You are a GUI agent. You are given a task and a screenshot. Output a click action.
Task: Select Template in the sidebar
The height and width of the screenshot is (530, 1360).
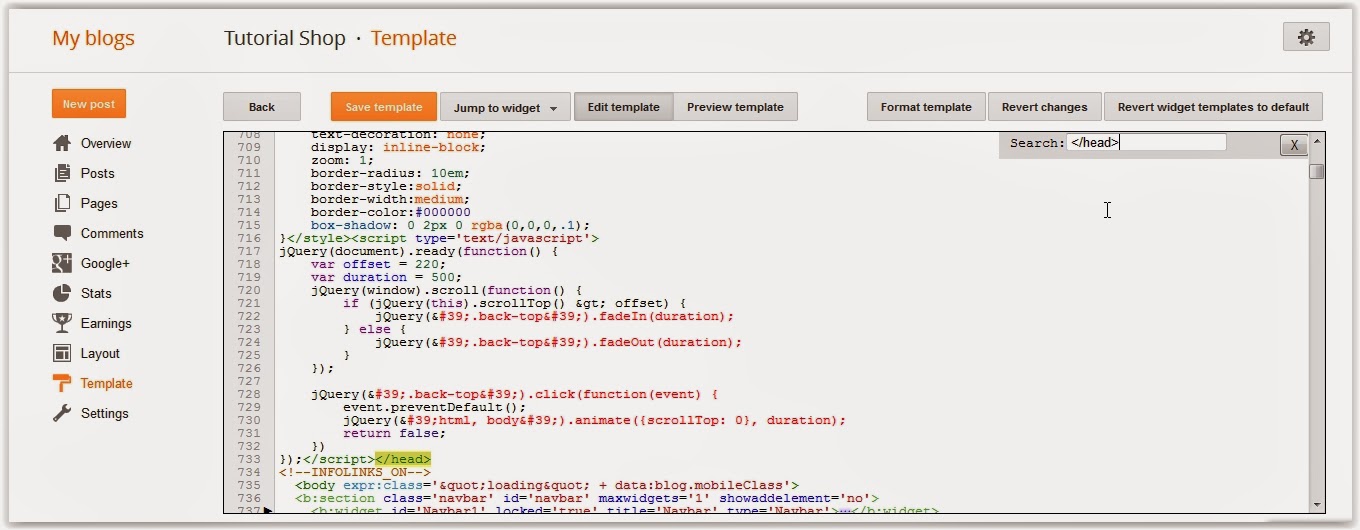pos(106,383)
